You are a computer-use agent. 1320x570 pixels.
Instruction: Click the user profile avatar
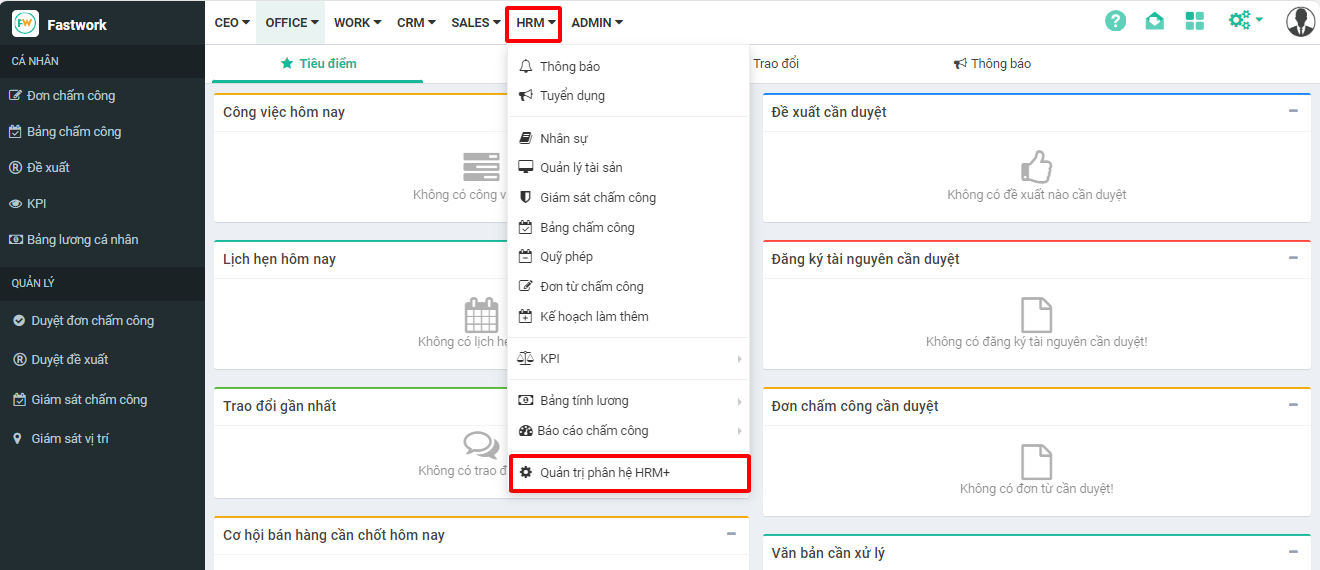click(1300, 21)
